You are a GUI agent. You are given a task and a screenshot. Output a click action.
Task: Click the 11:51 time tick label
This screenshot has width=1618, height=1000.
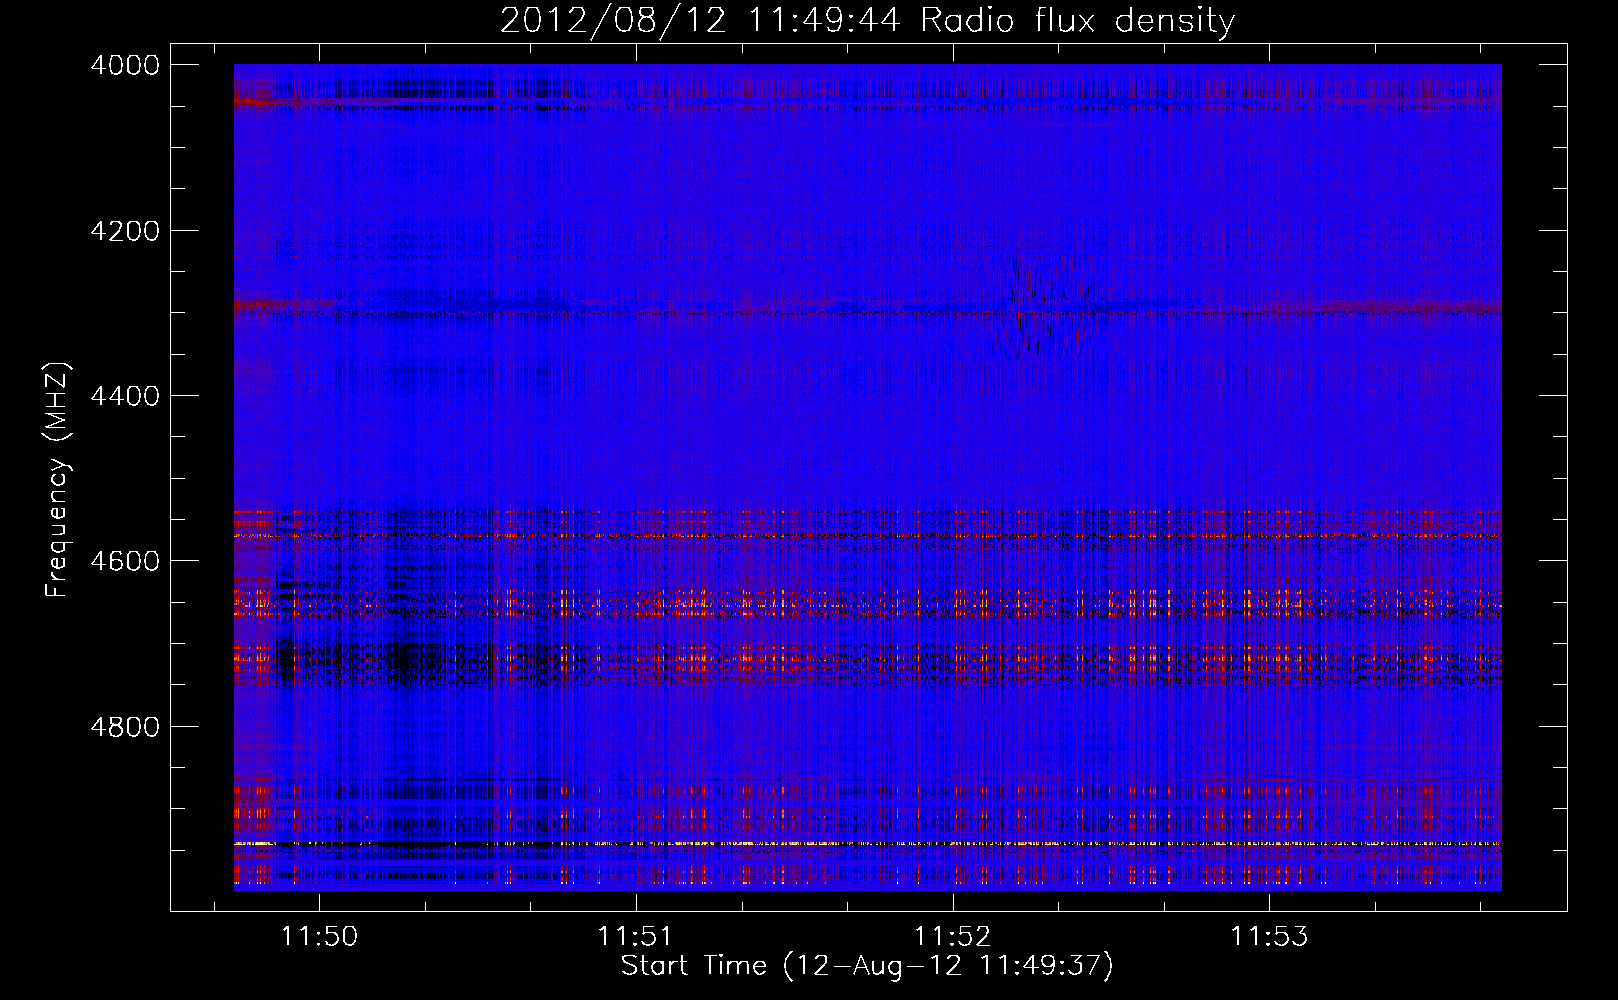pyautogui.click(x=636, y=937)
